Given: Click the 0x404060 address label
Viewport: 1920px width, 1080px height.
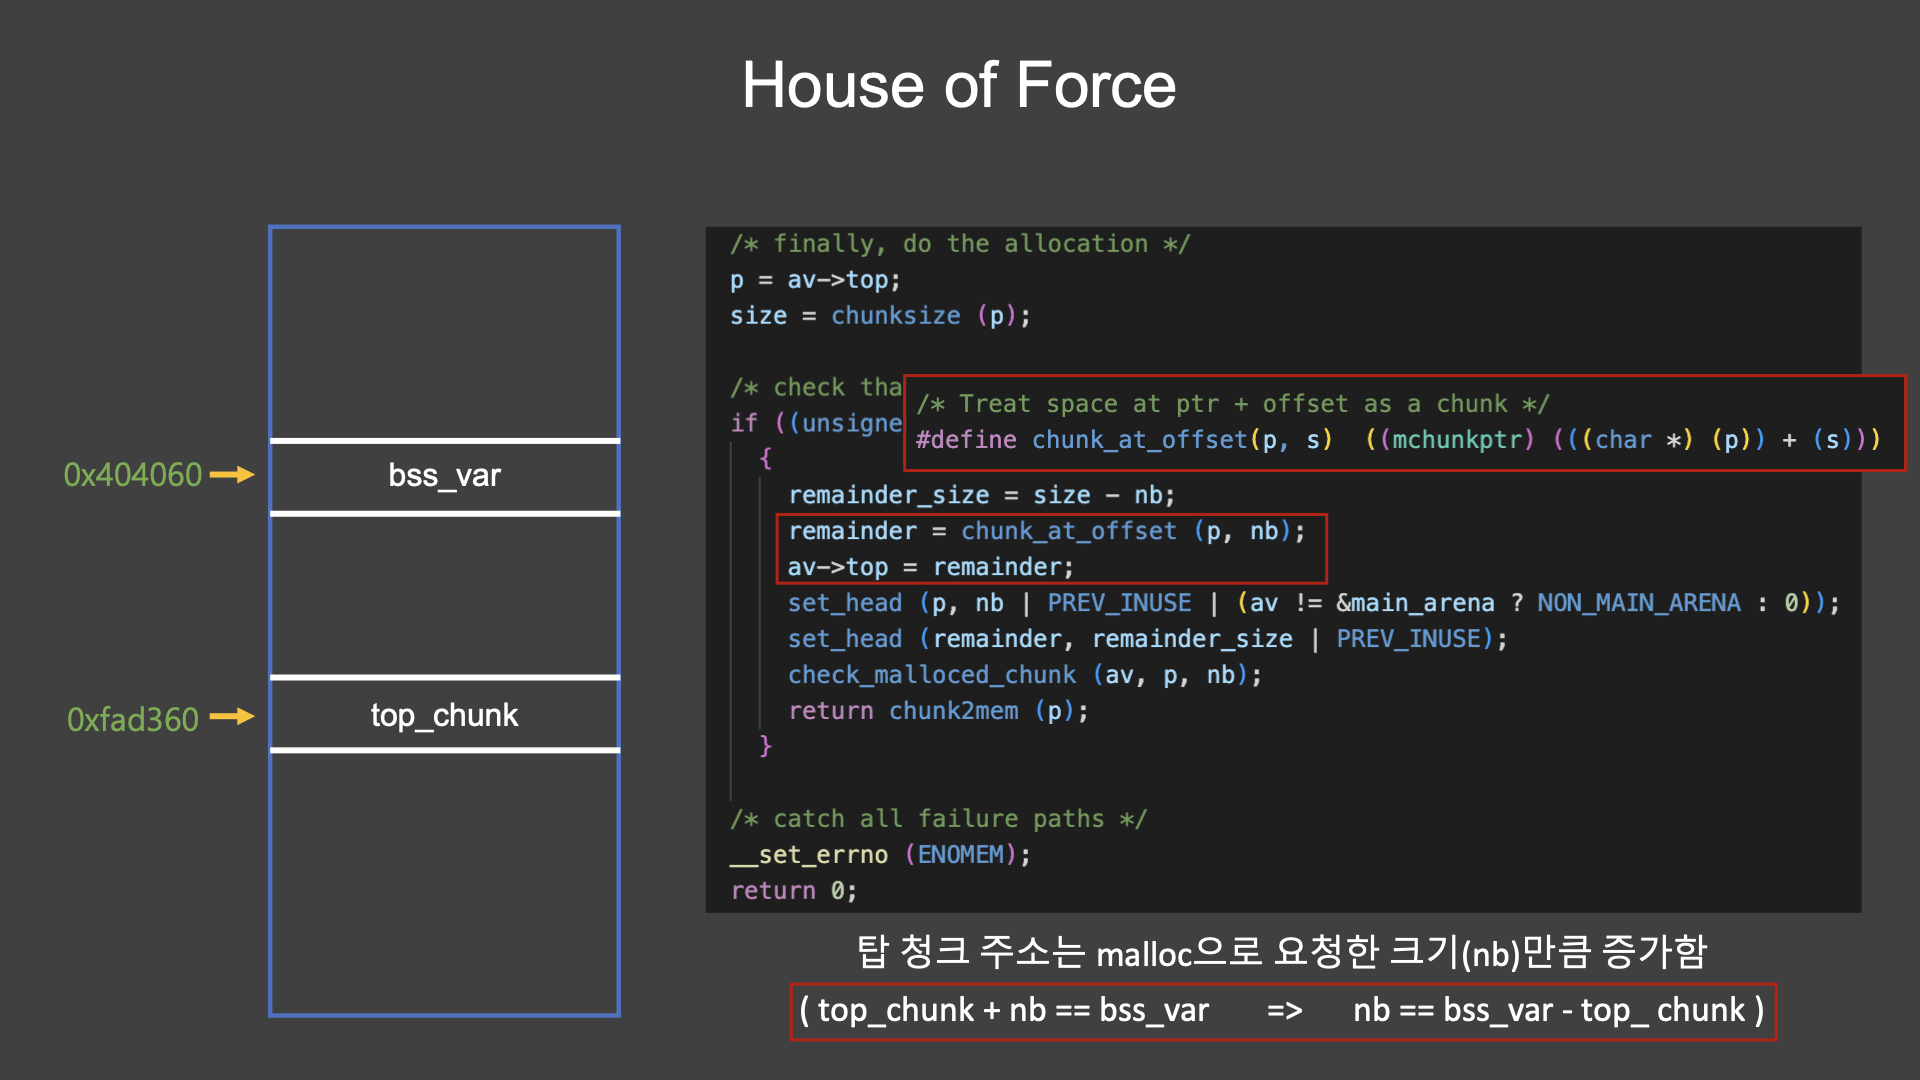Looking at the screenshot, I should point(132,475).
